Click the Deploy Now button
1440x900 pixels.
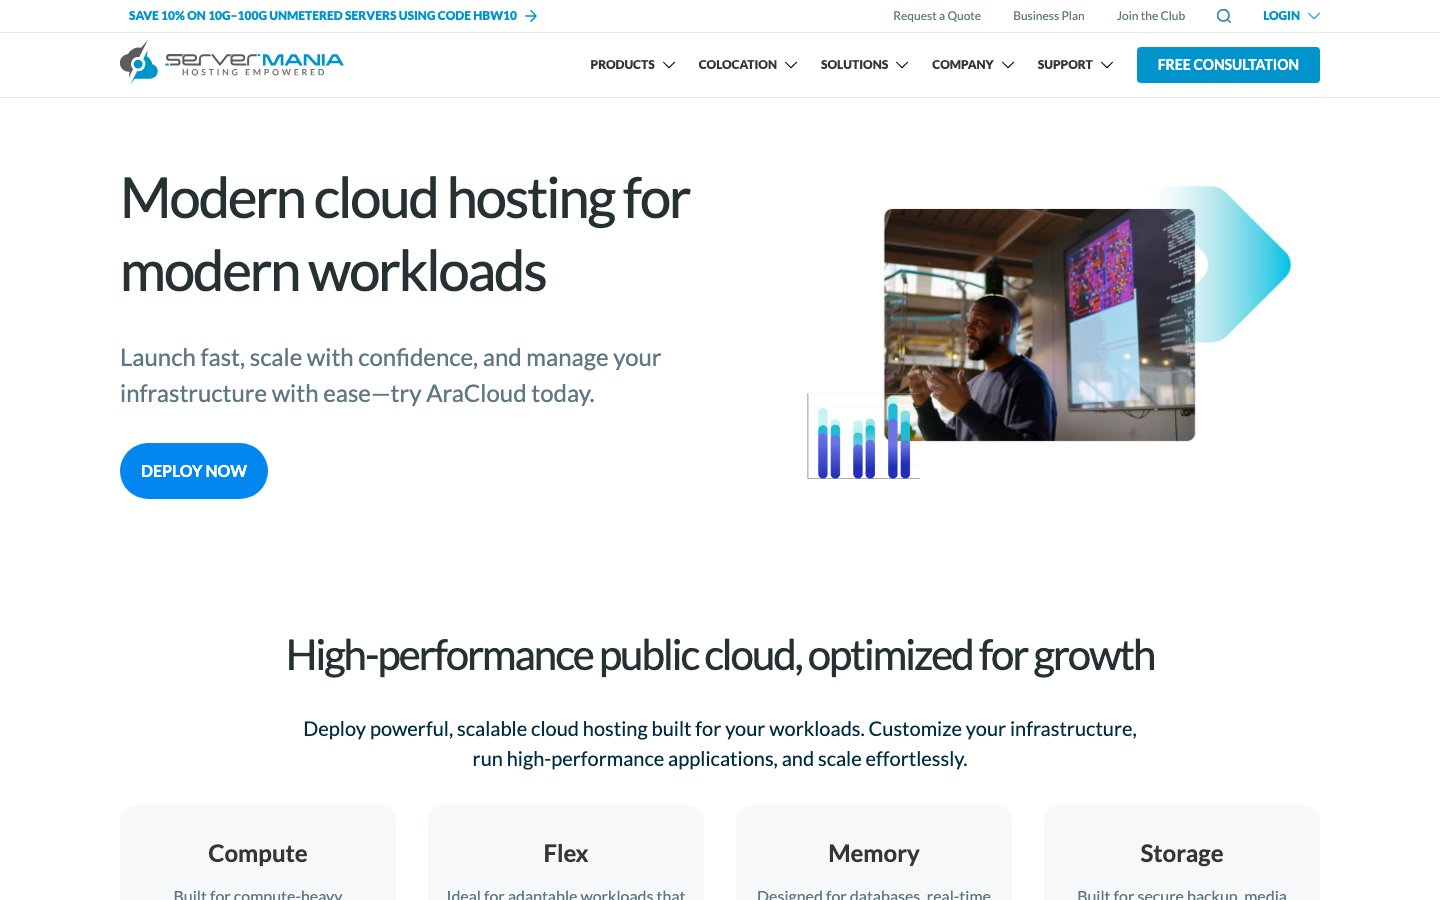point(194,471)
